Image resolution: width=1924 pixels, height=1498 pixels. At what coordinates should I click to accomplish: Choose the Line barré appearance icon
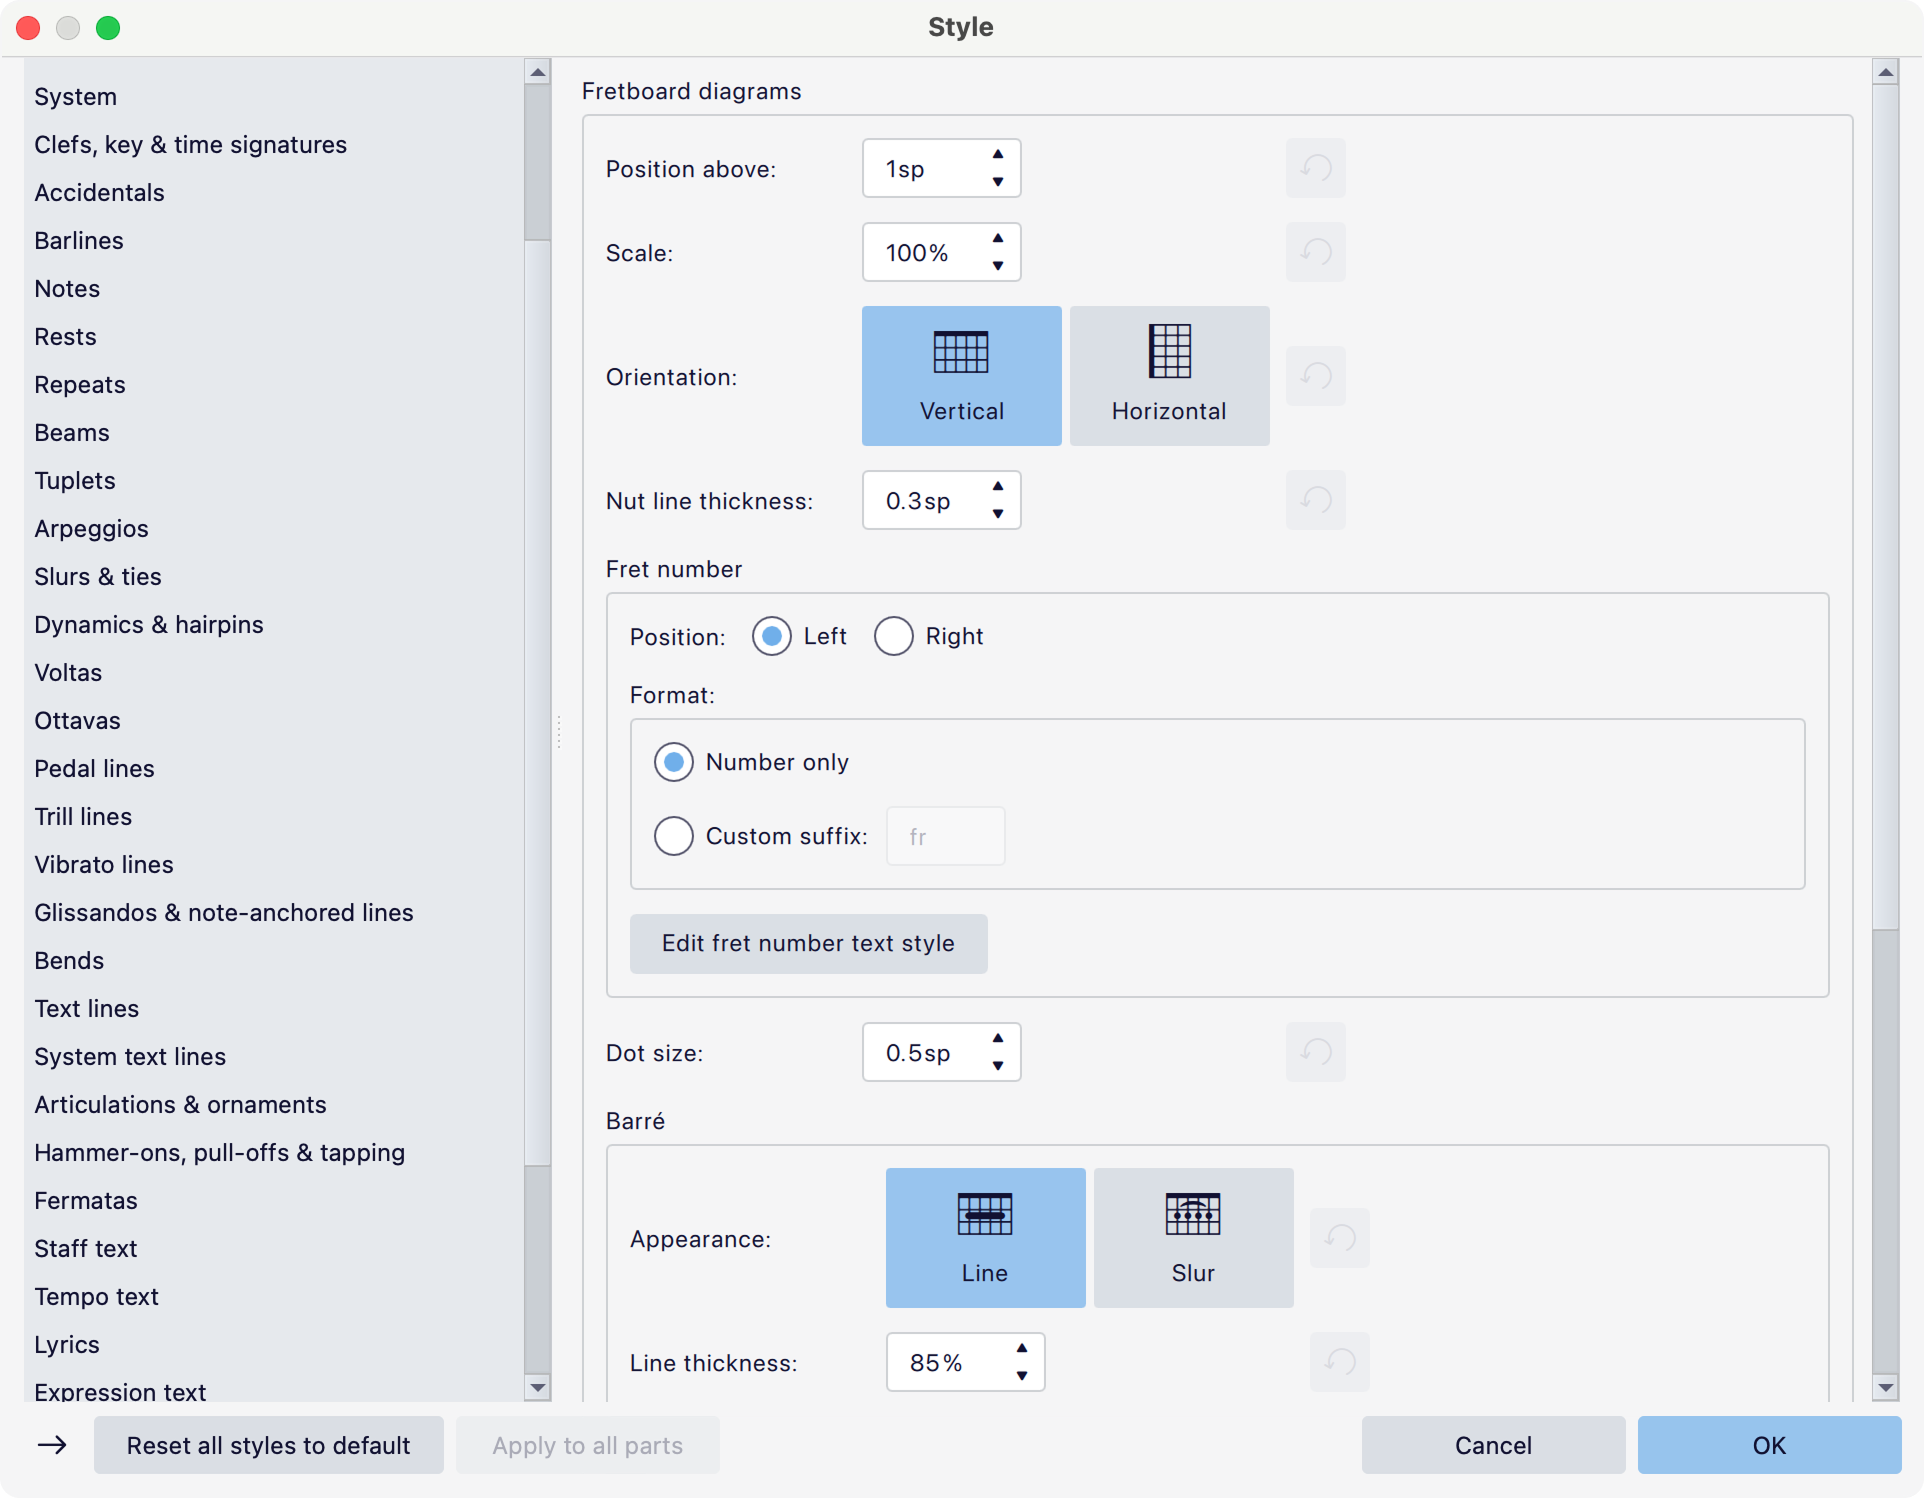[984, 1237]
